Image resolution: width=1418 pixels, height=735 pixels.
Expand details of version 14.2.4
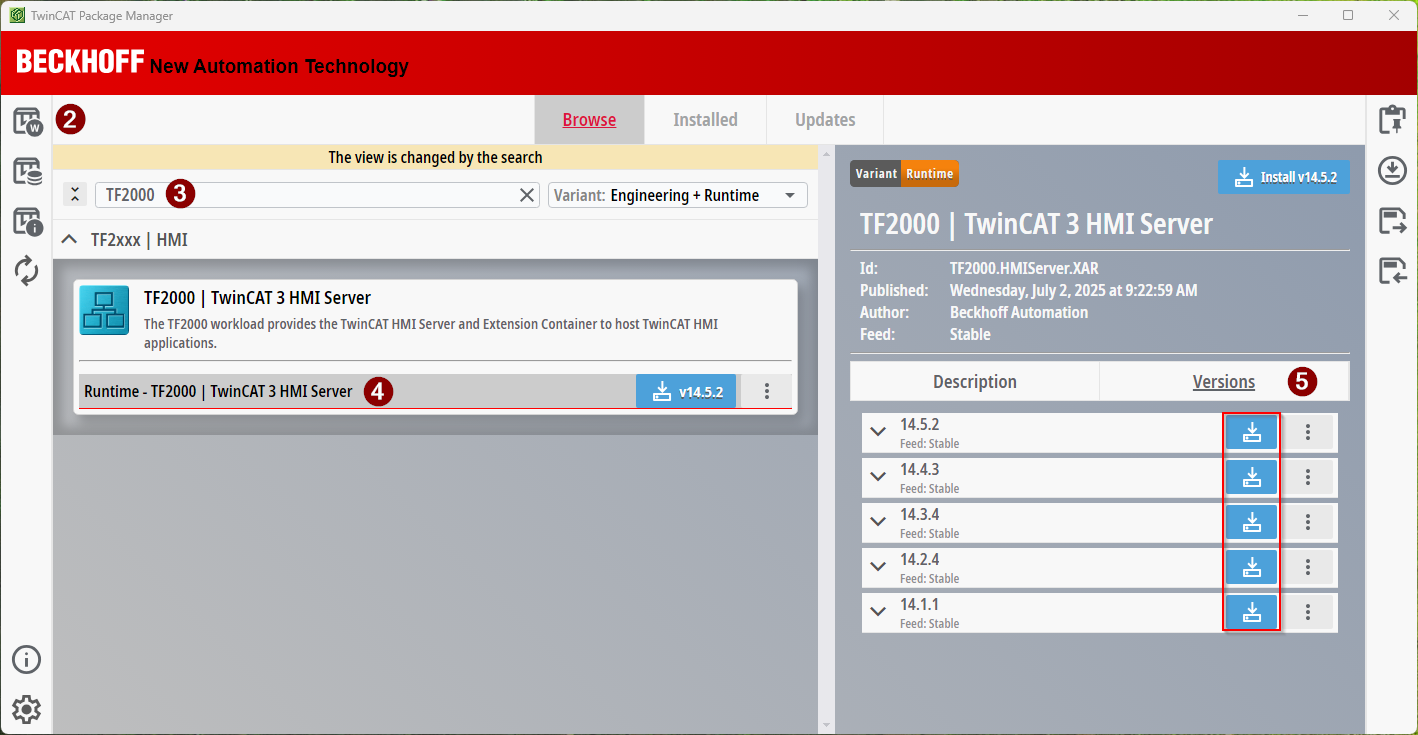click(x=878, y=567)
